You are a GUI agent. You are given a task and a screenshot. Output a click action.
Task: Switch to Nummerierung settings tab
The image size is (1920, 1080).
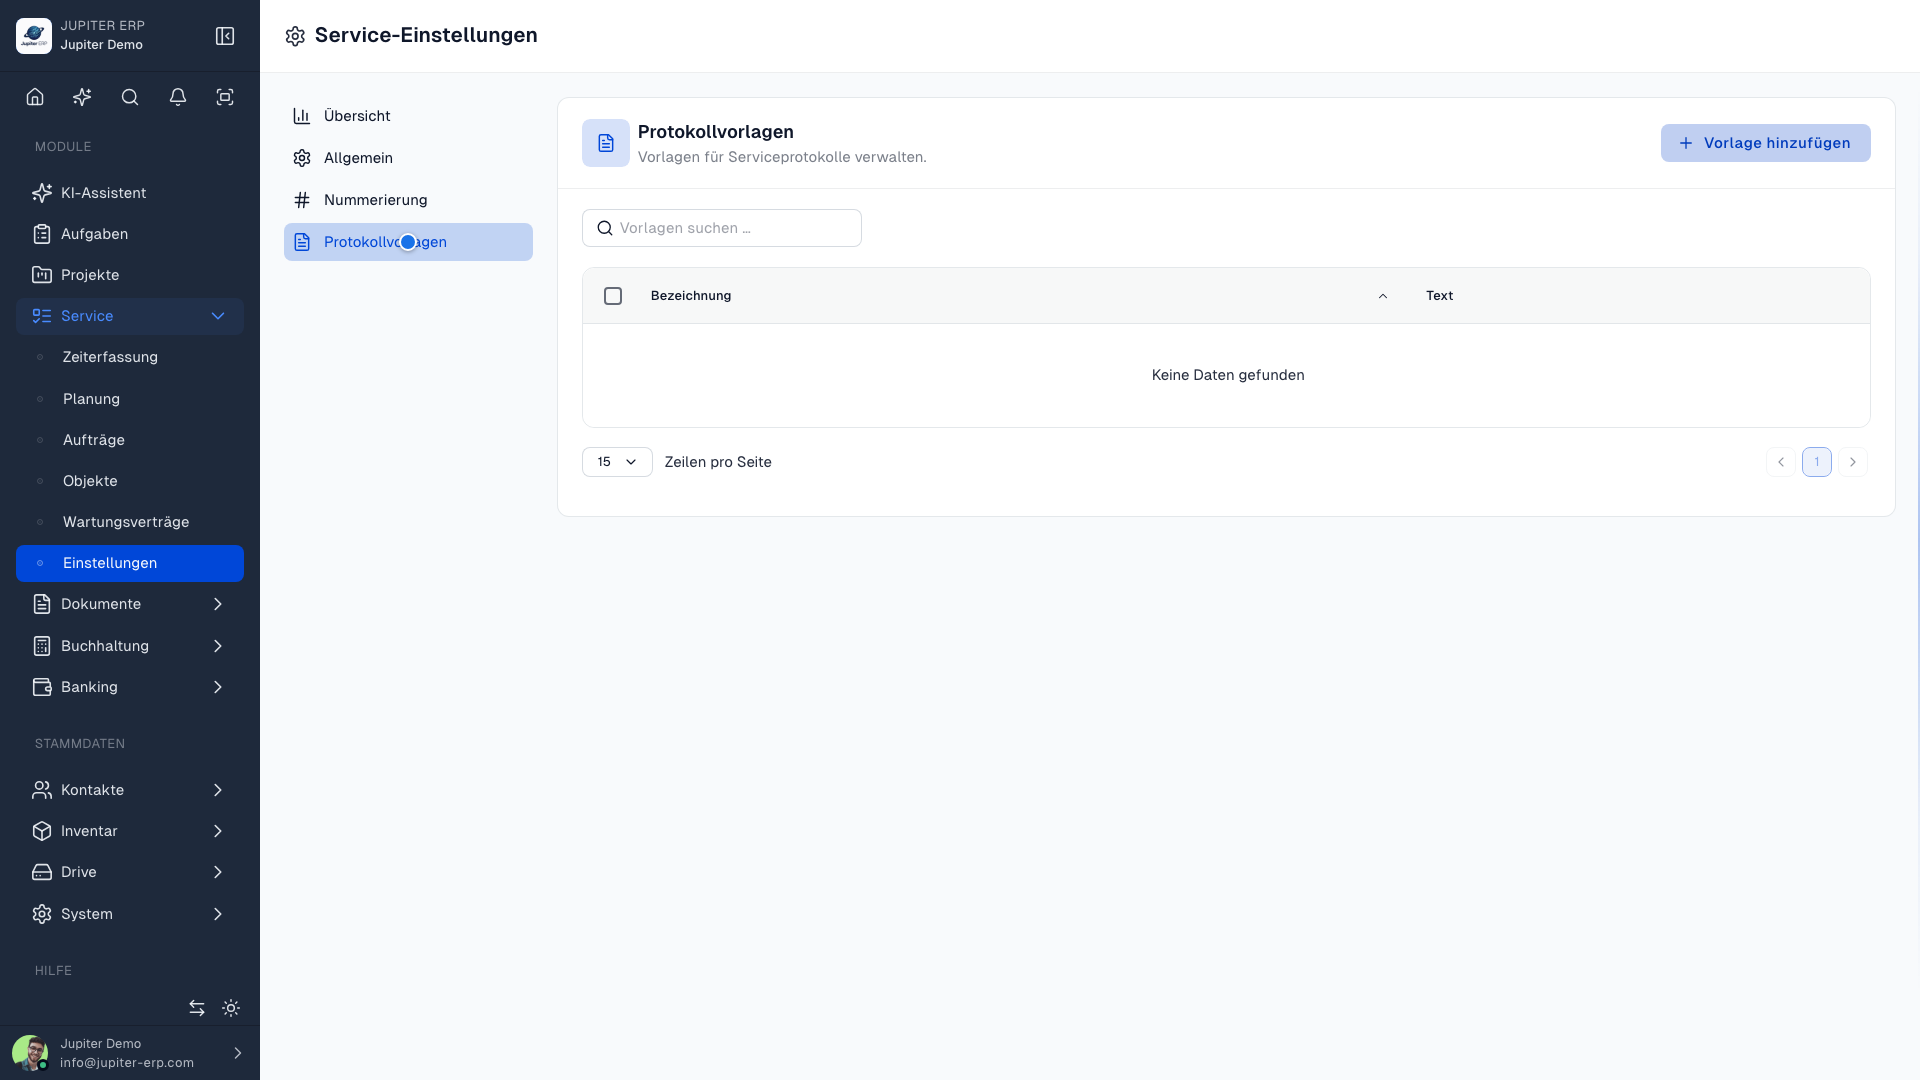408,200
